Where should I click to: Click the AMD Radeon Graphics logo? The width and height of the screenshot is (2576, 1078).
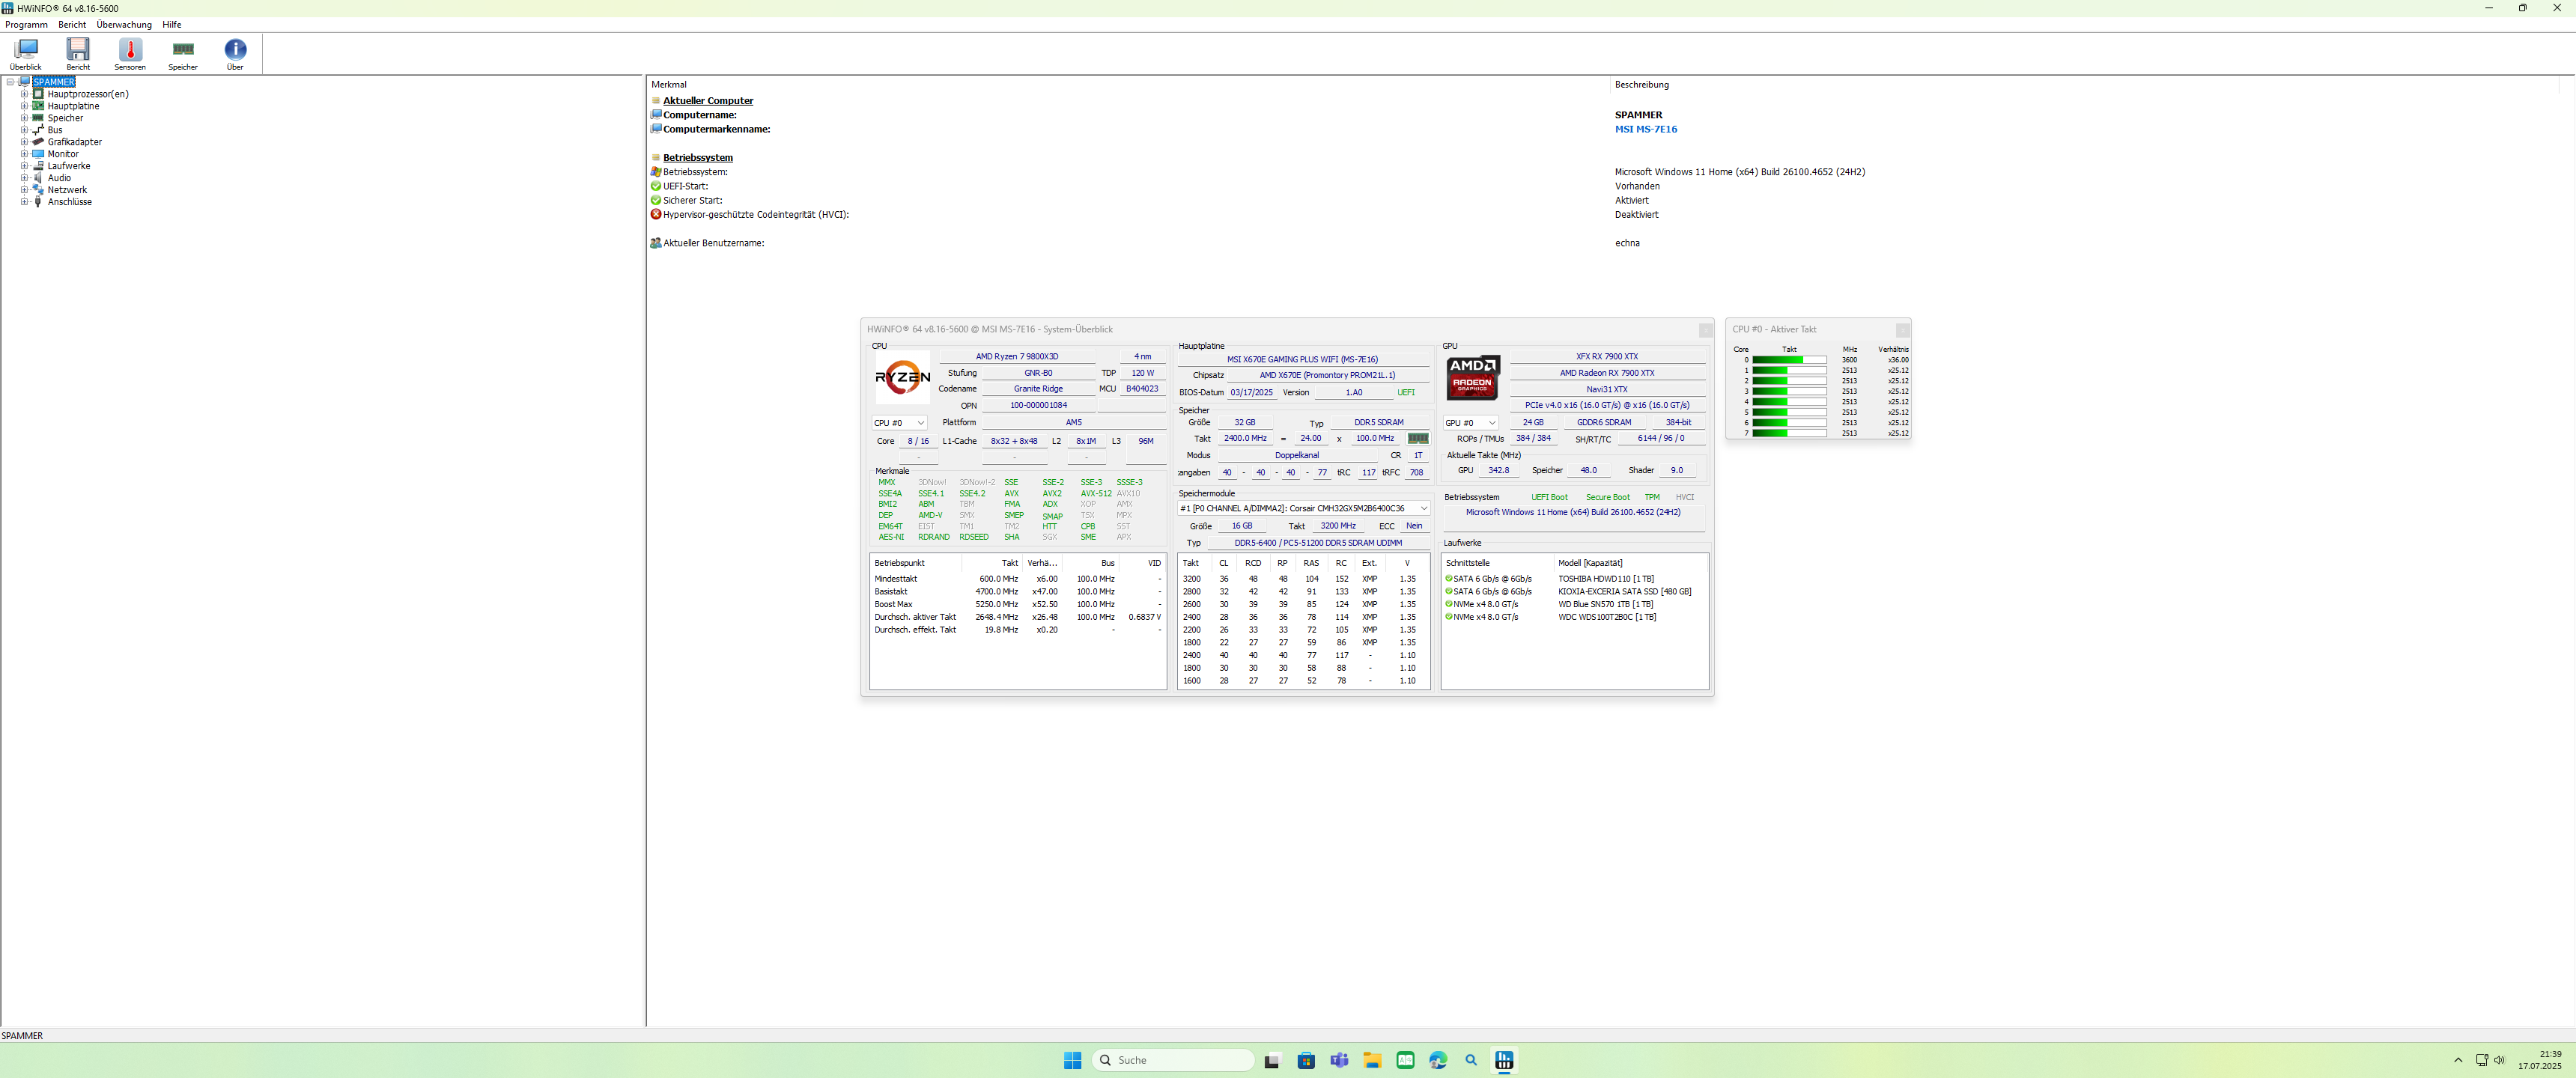(1472, 378)
